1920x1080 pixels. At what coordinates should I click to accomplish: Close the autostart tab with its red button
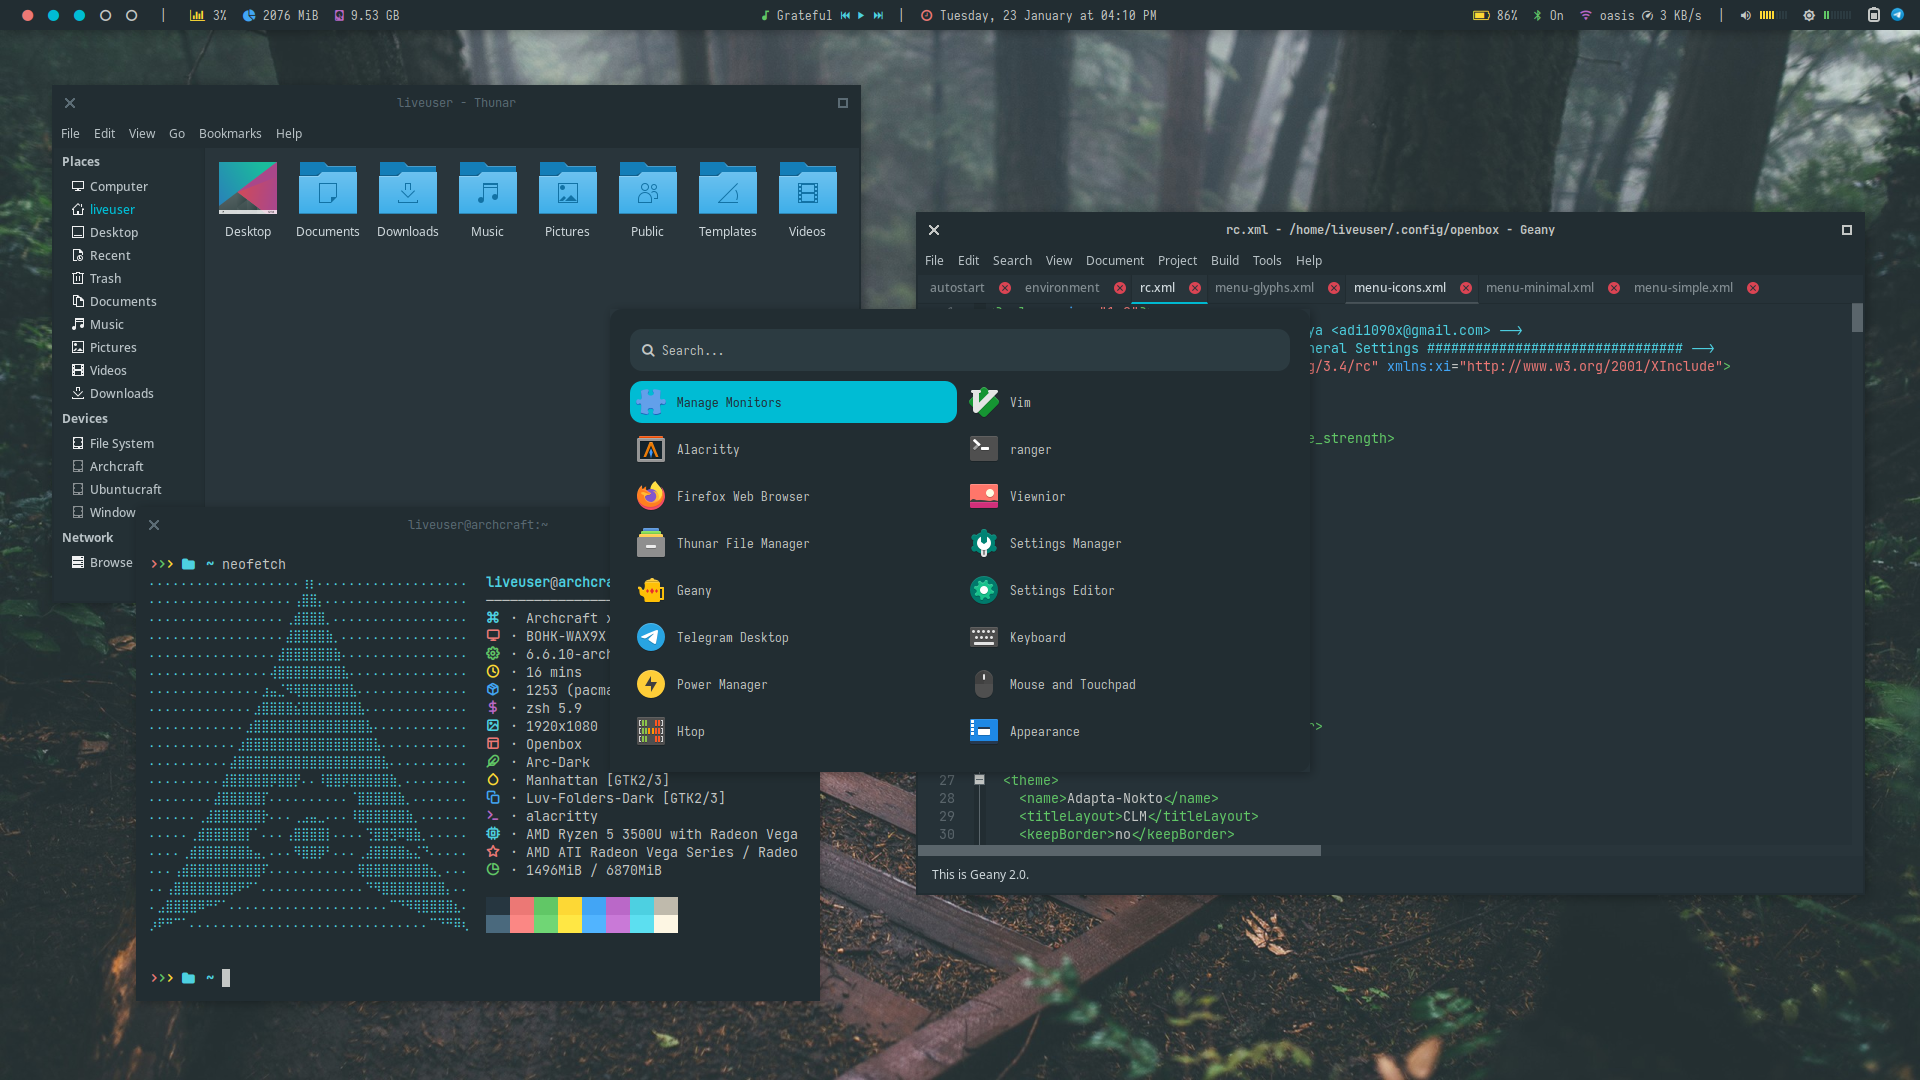click(1005, 288)
